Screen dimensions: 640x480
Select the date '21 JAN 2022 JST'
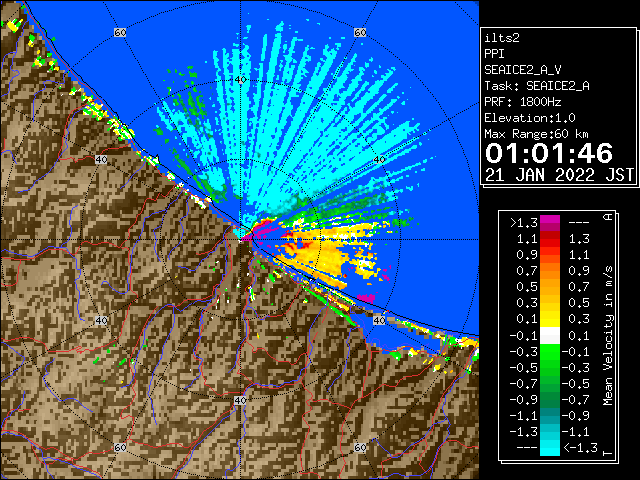[559, 175]
